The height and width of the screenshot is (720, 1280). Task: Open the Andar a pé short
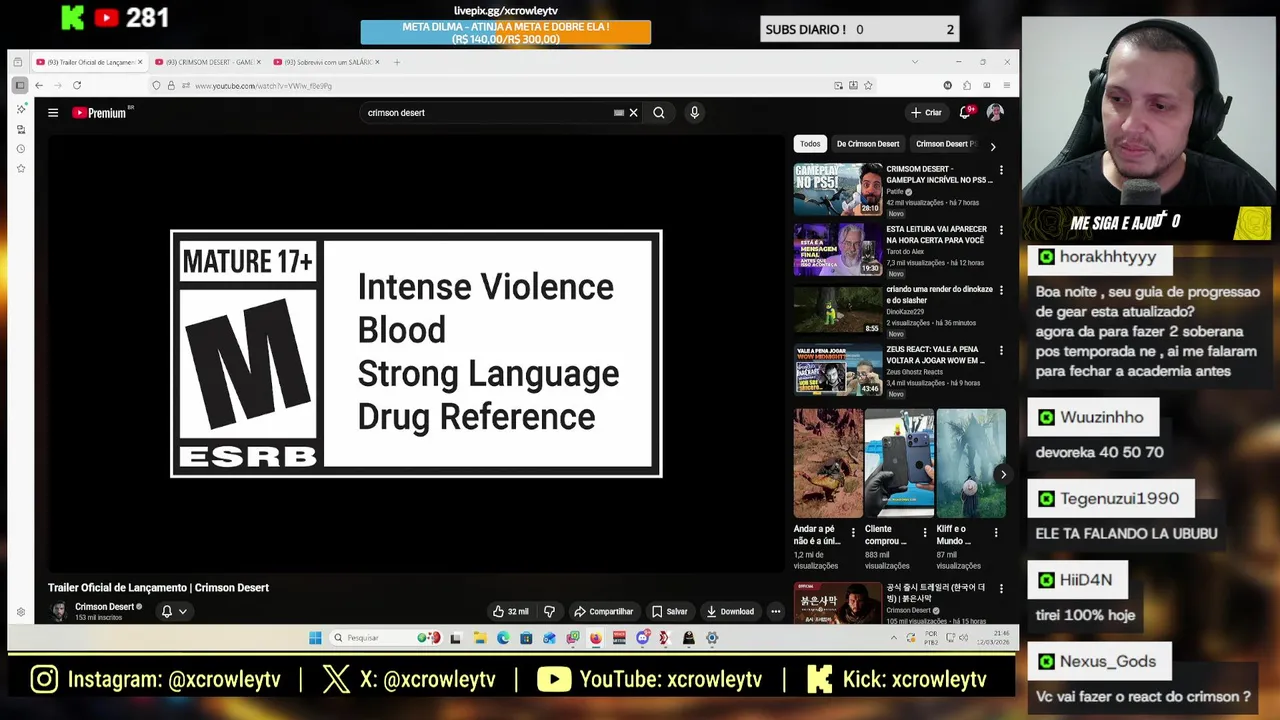click(x=828, y=463)
